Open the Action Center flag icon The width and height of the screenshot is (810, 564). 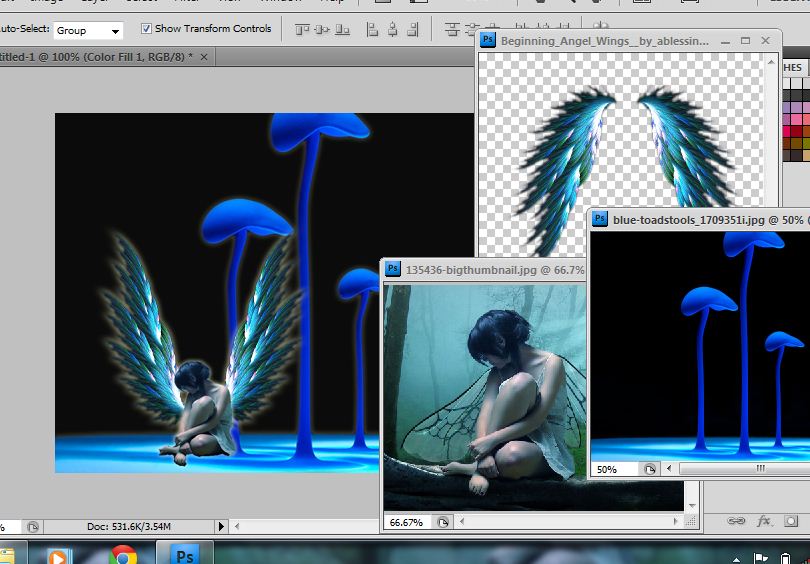761,558
